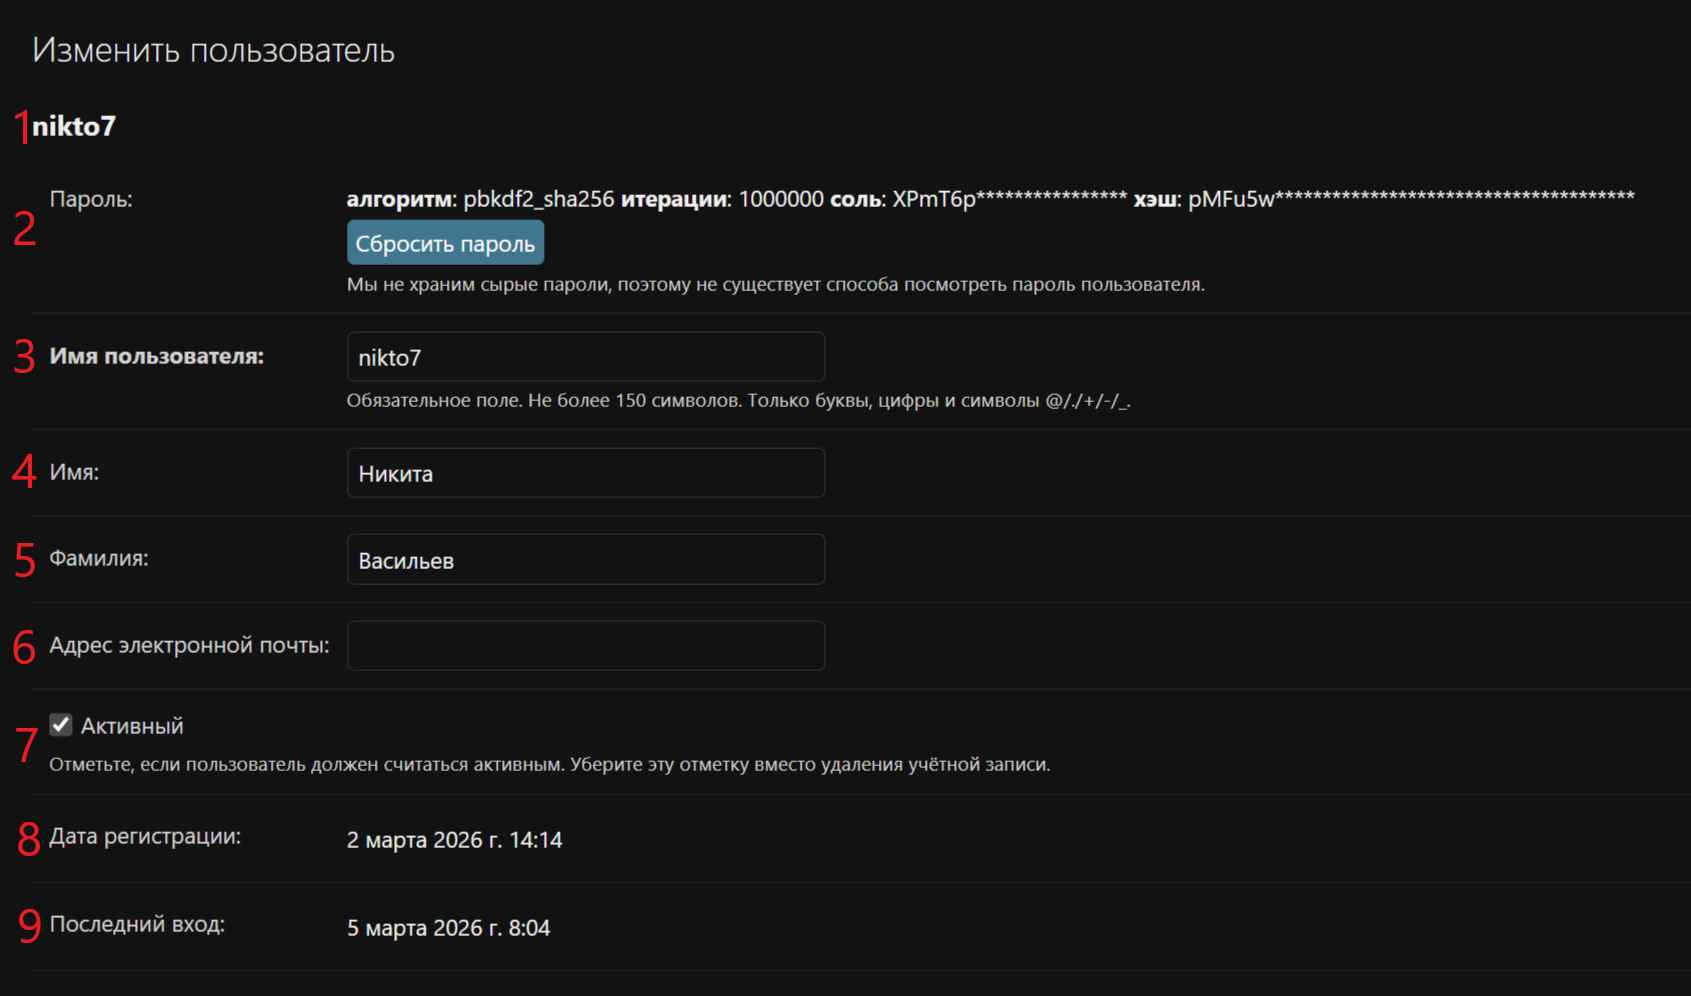The image size is (1691, 996).
Task: Click the Фамилия: field label
Action: 99,558
